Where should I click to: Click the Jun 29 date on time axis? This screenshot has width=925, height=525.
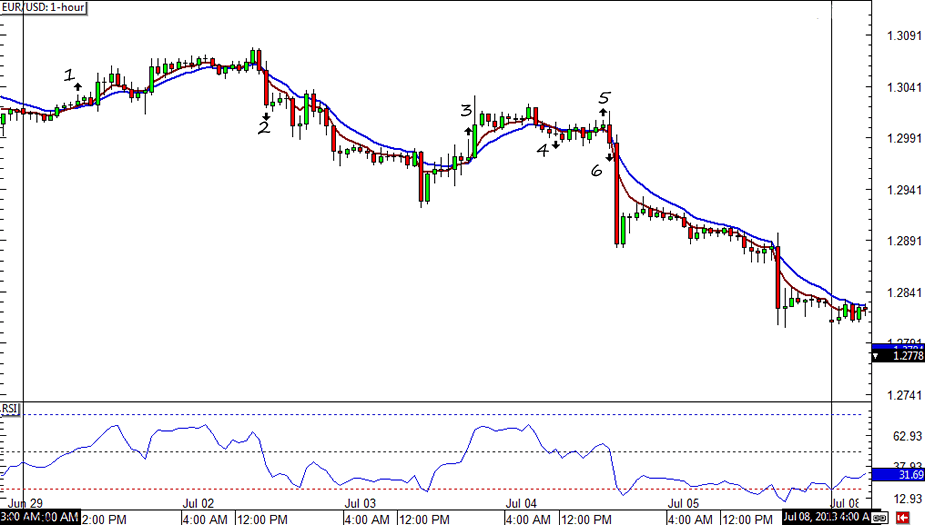(25, 504)
